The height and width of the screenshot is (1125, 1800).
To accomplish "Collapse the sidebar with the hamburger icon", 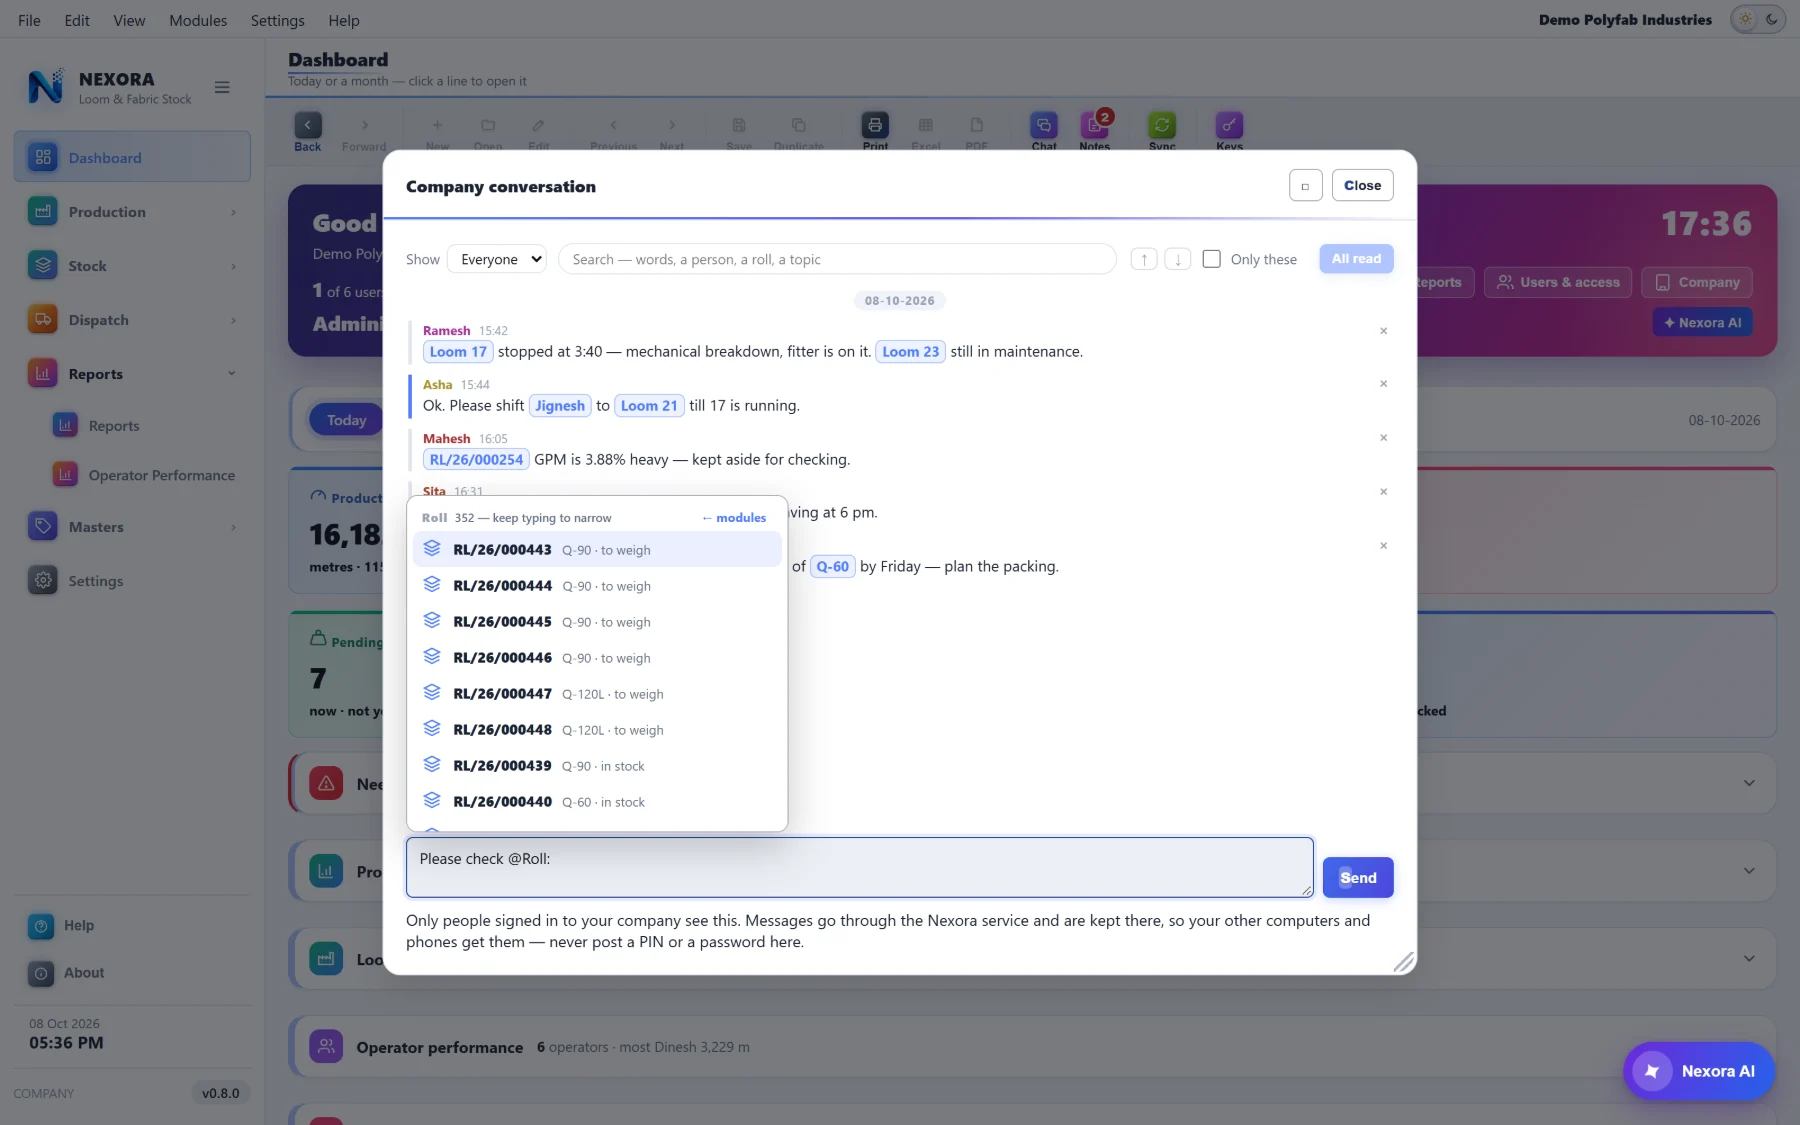I will coord(222,87).
